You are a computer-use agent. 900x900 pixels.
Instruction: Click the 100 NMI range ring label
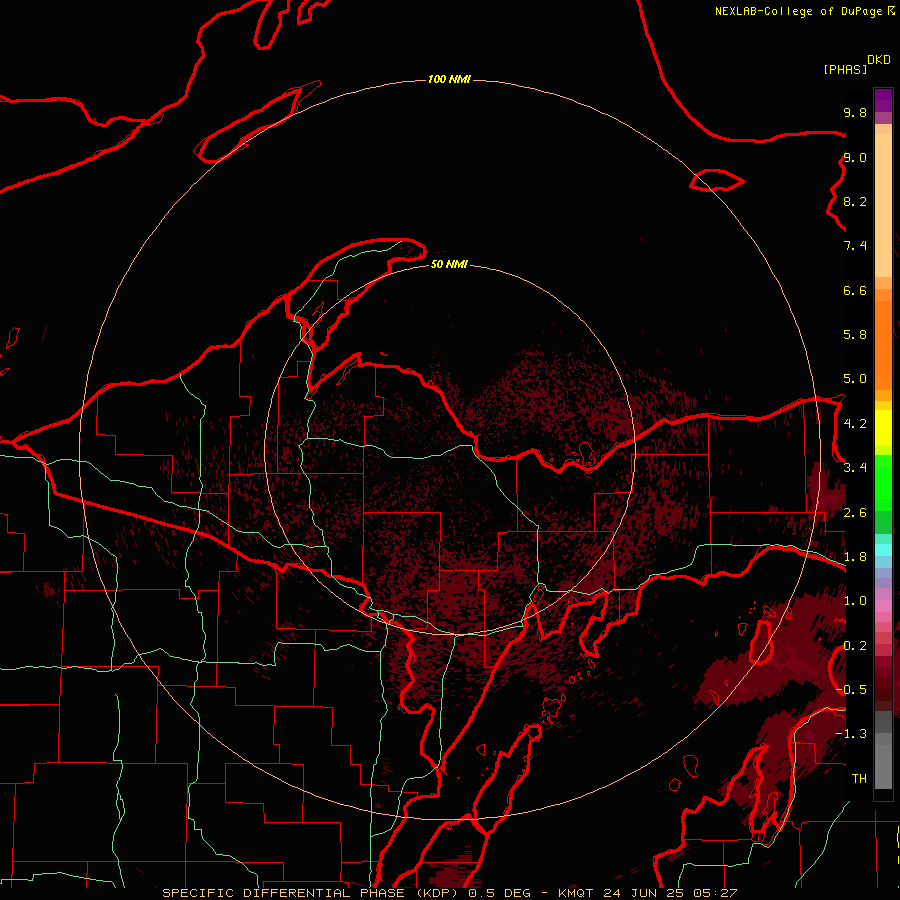(x=449, y=79)
